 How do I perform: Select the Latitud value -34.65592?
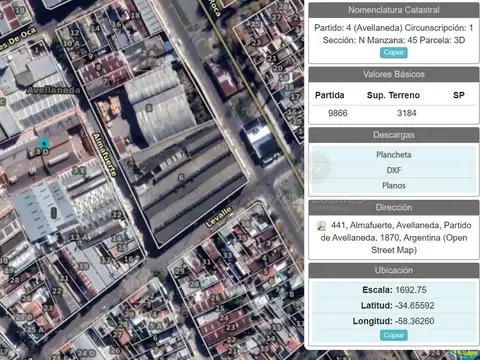pyautogui.click(x=414, y=306)
